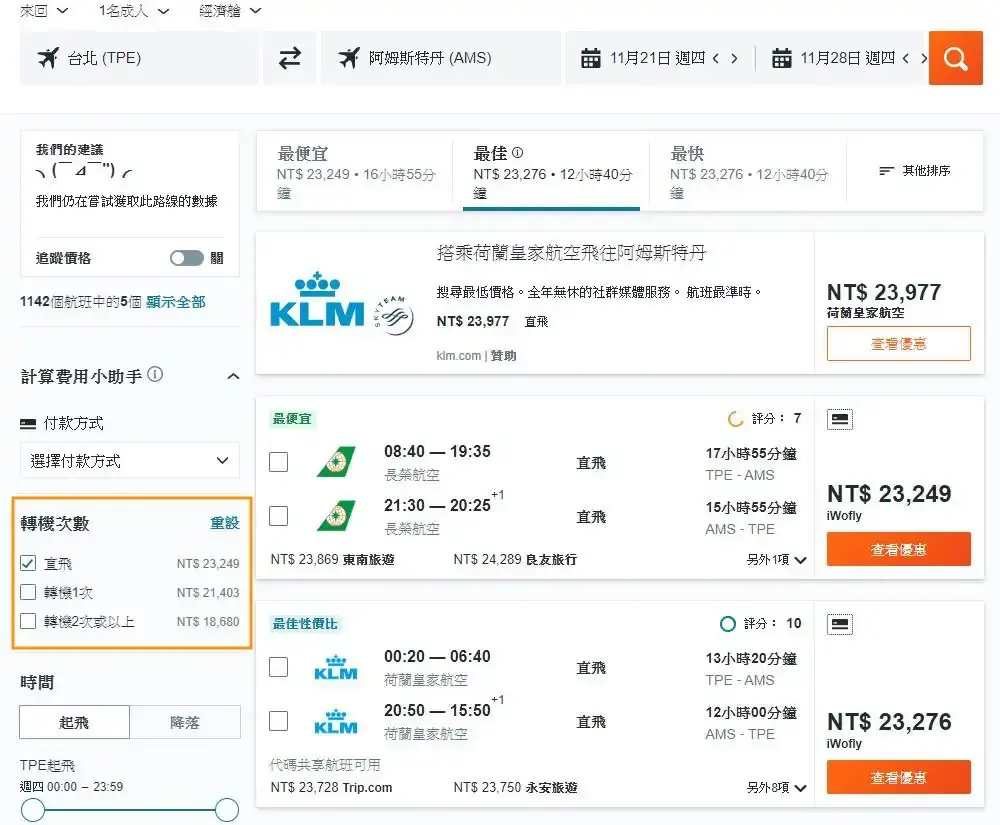
Task: Click the 其他排序 sort icon
Action: click(x=886, y=171)
